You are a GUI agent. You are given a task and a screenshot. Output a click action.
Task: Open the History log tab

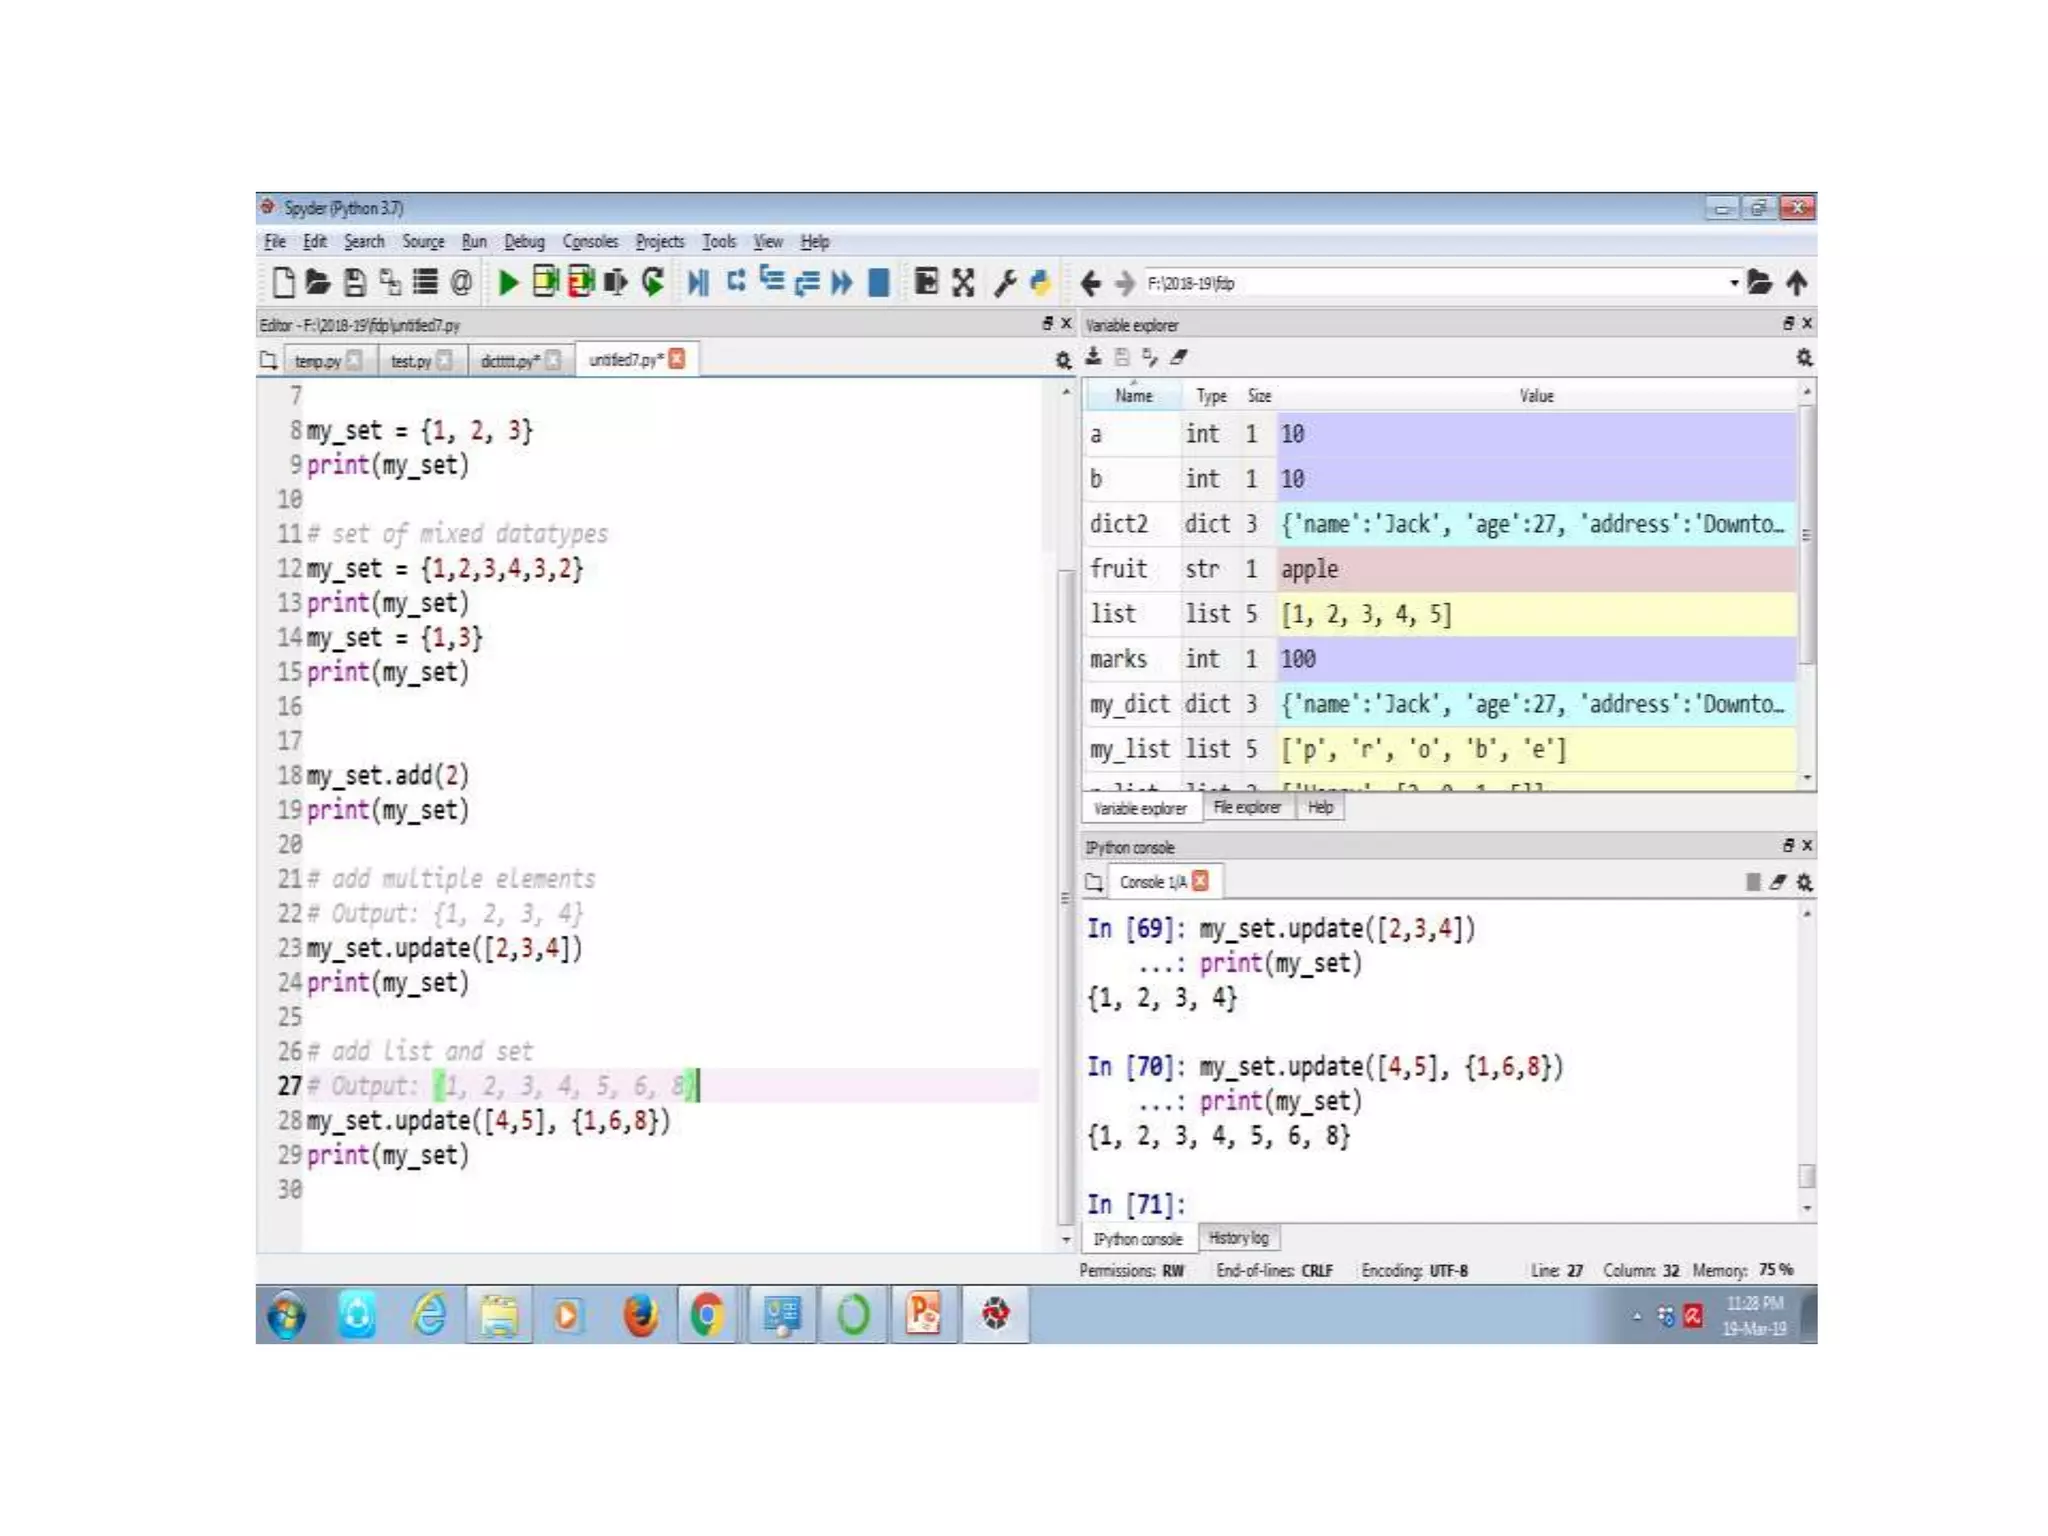pos(1238,1238)
